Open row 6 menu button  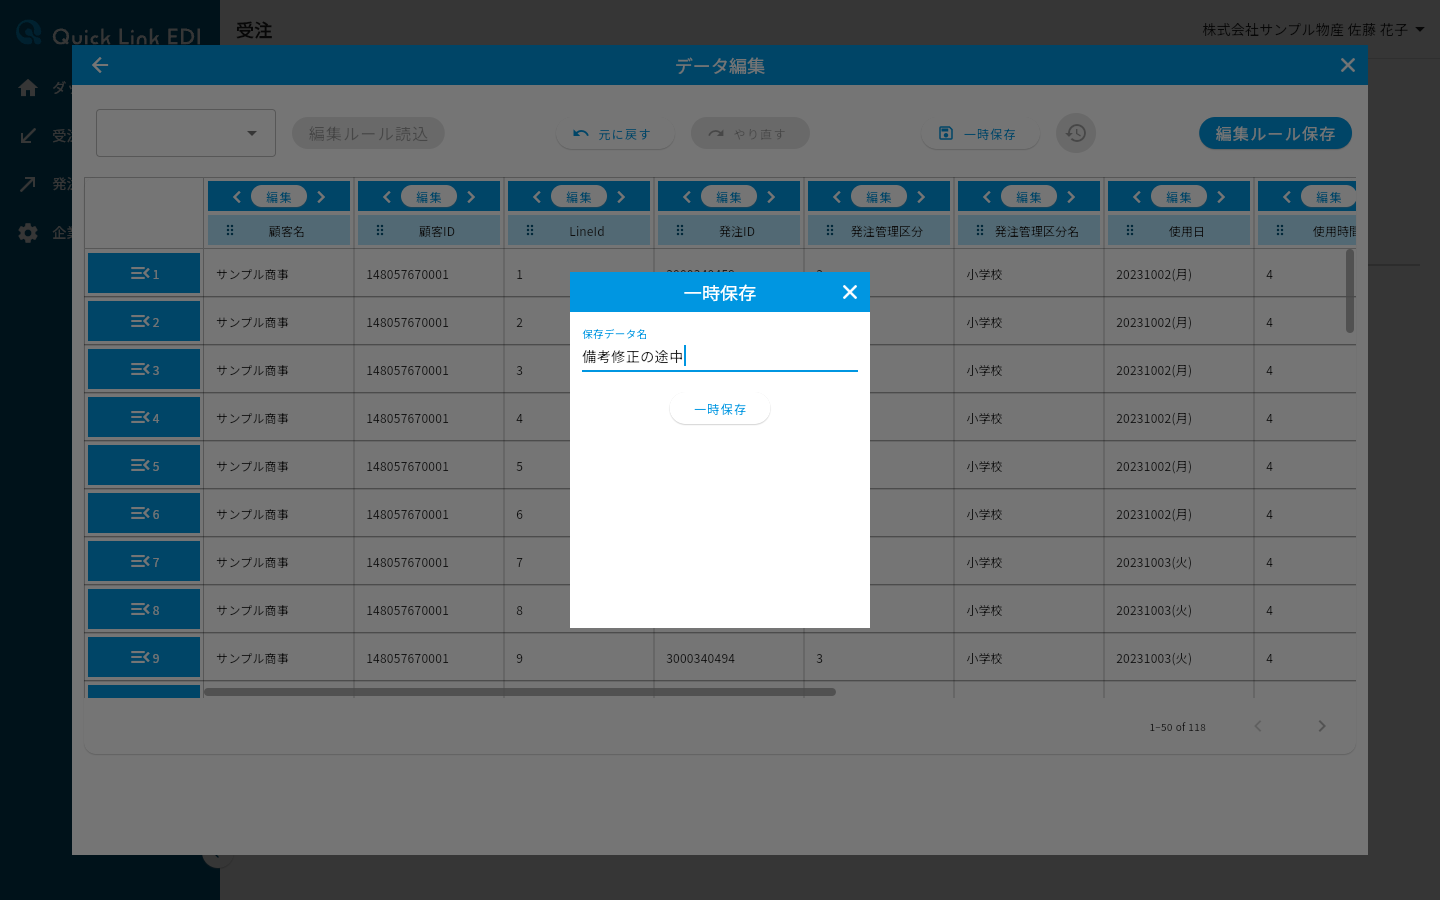click(144, 513)
